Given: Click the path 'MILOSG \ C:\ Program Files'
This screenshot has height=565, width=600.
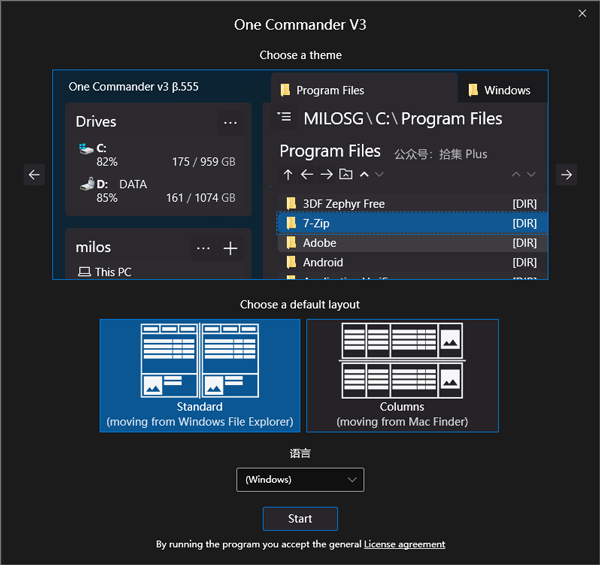Looking at the screenshot, I should point(403,118).
